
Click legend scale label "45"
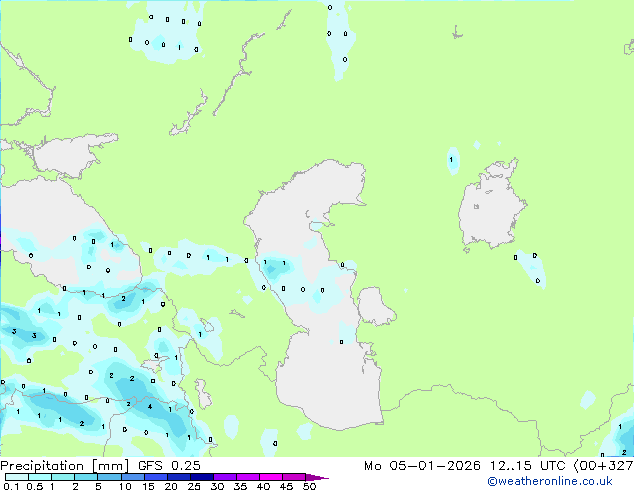pyautogui.click(x=287, y=486)
